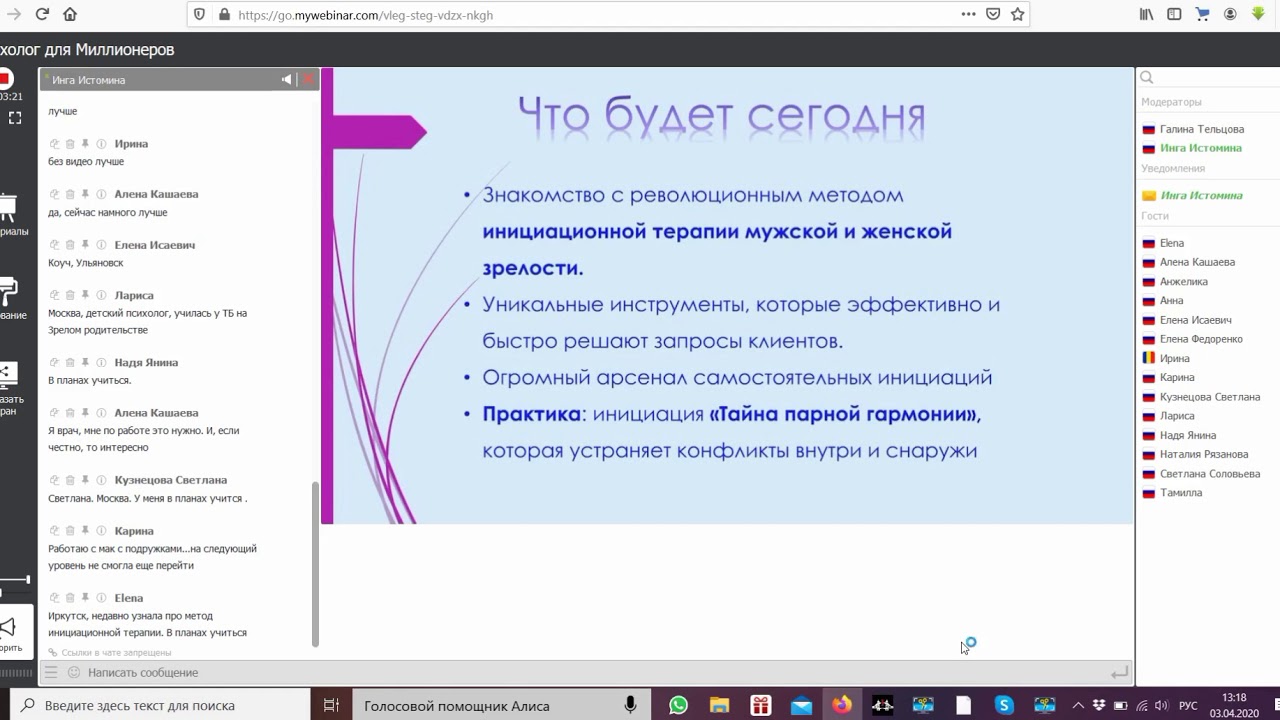Open the share screen tool
The height and width of the screenshot is (720, 1280).
8,388
